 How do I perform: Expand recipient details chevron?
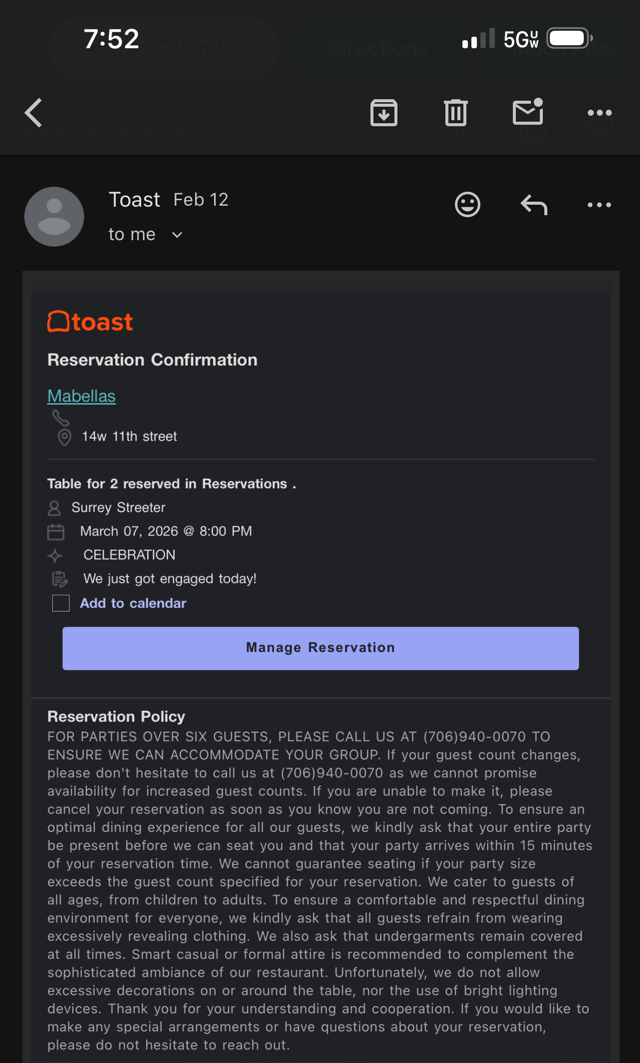point(177,235)
